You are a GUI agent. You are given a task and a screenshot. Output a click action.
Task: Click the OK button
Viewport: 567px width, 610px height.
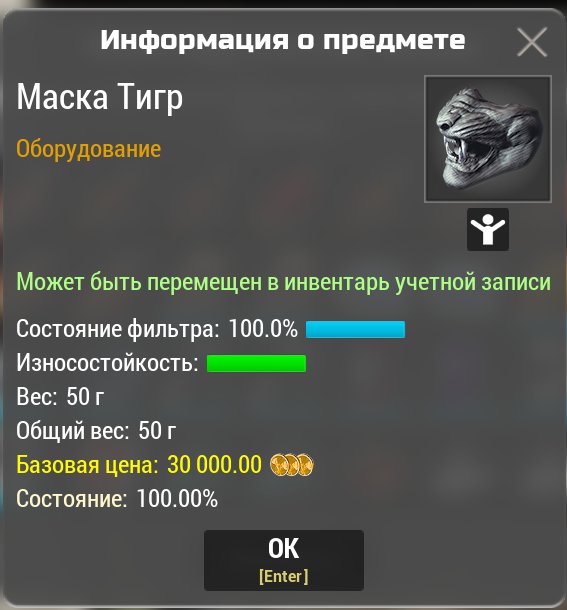pos(284,560)
